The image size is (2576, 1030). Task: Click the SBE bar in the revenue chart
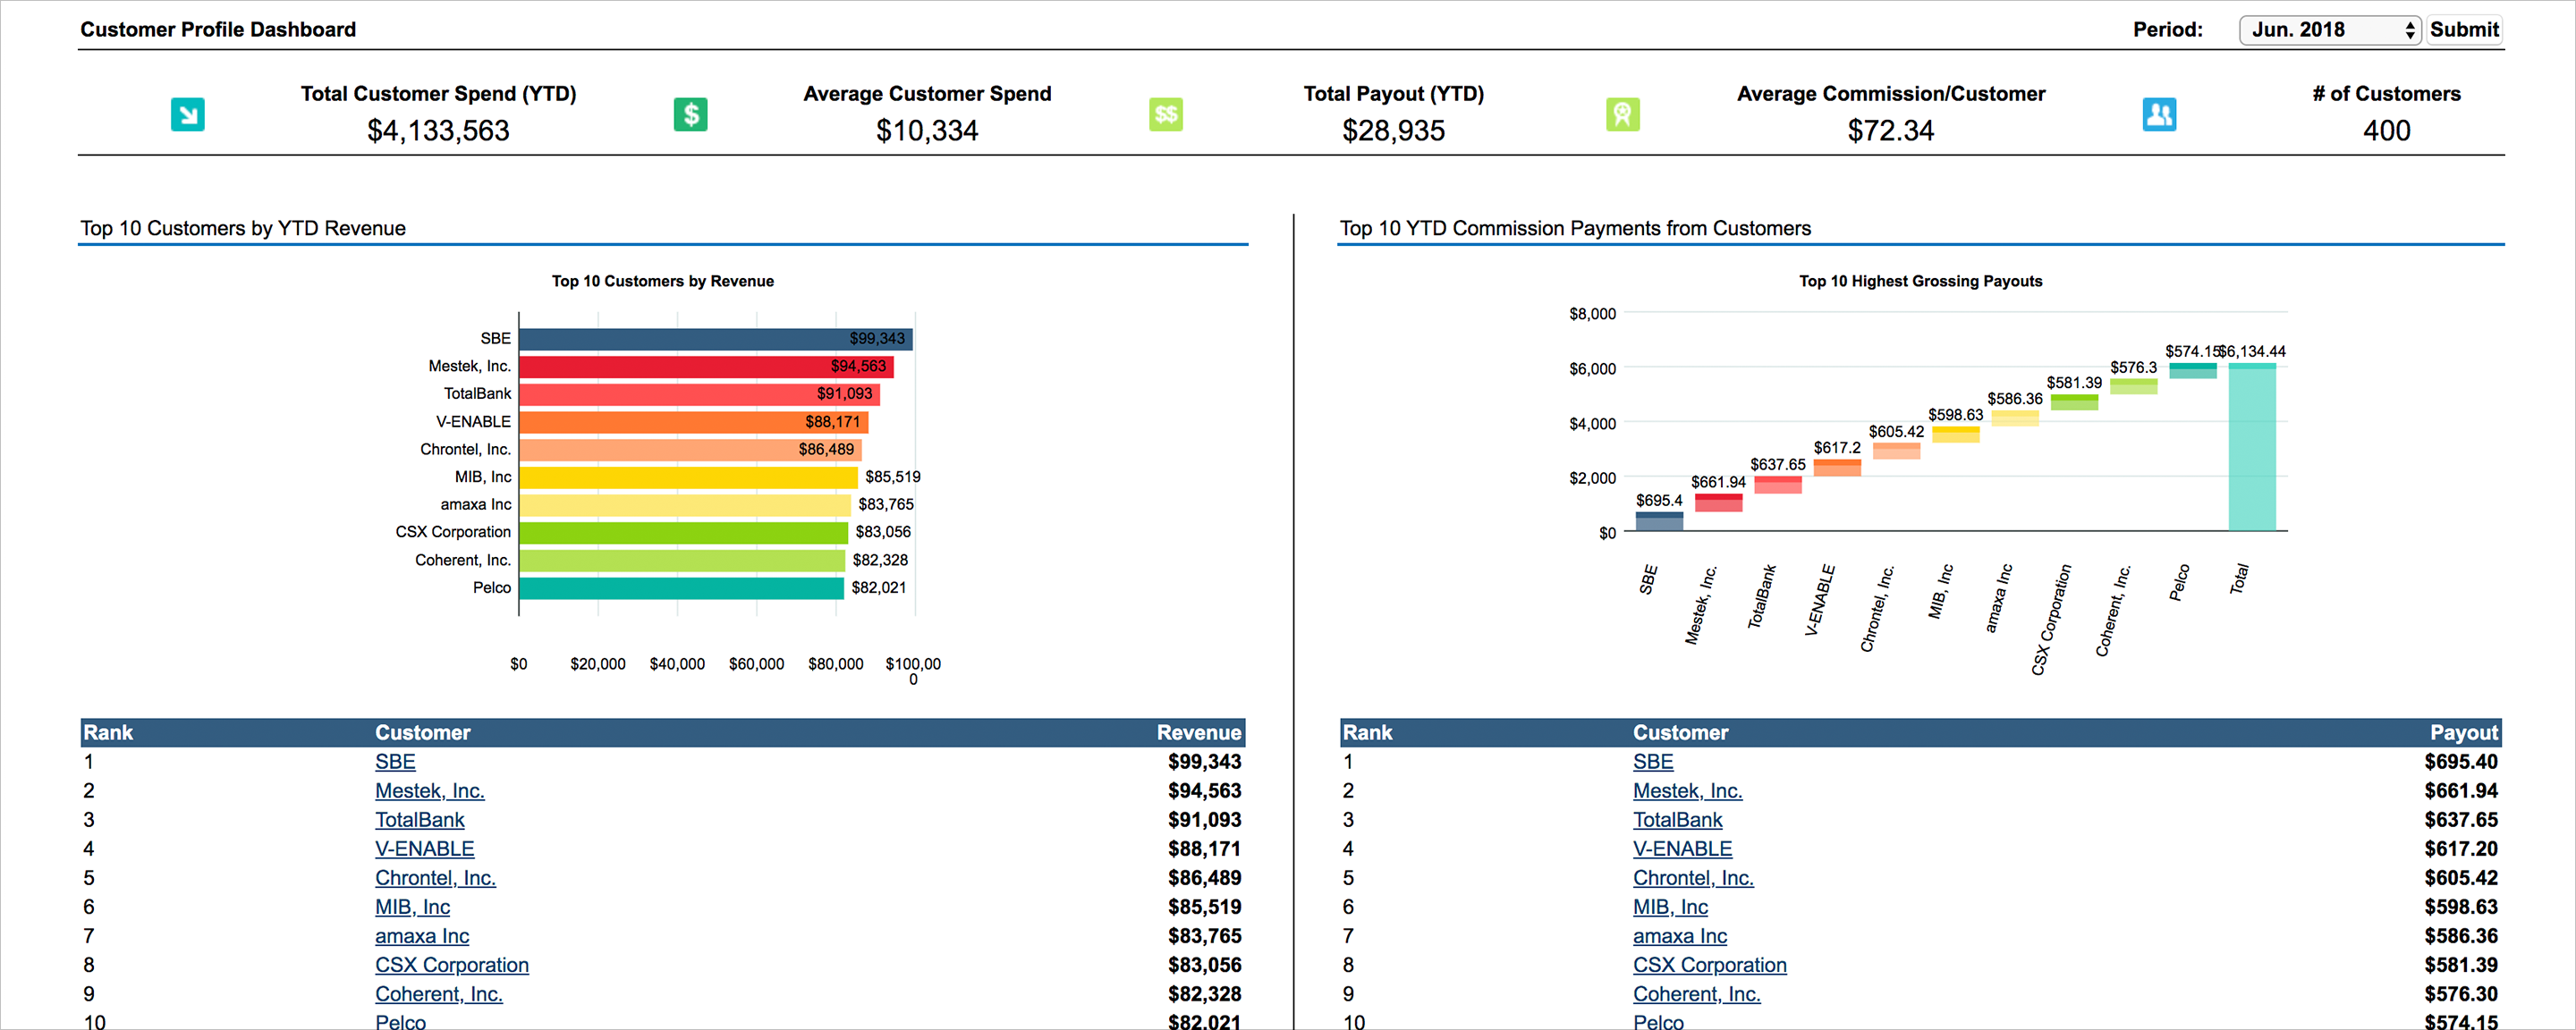click(x=716, y=339)
